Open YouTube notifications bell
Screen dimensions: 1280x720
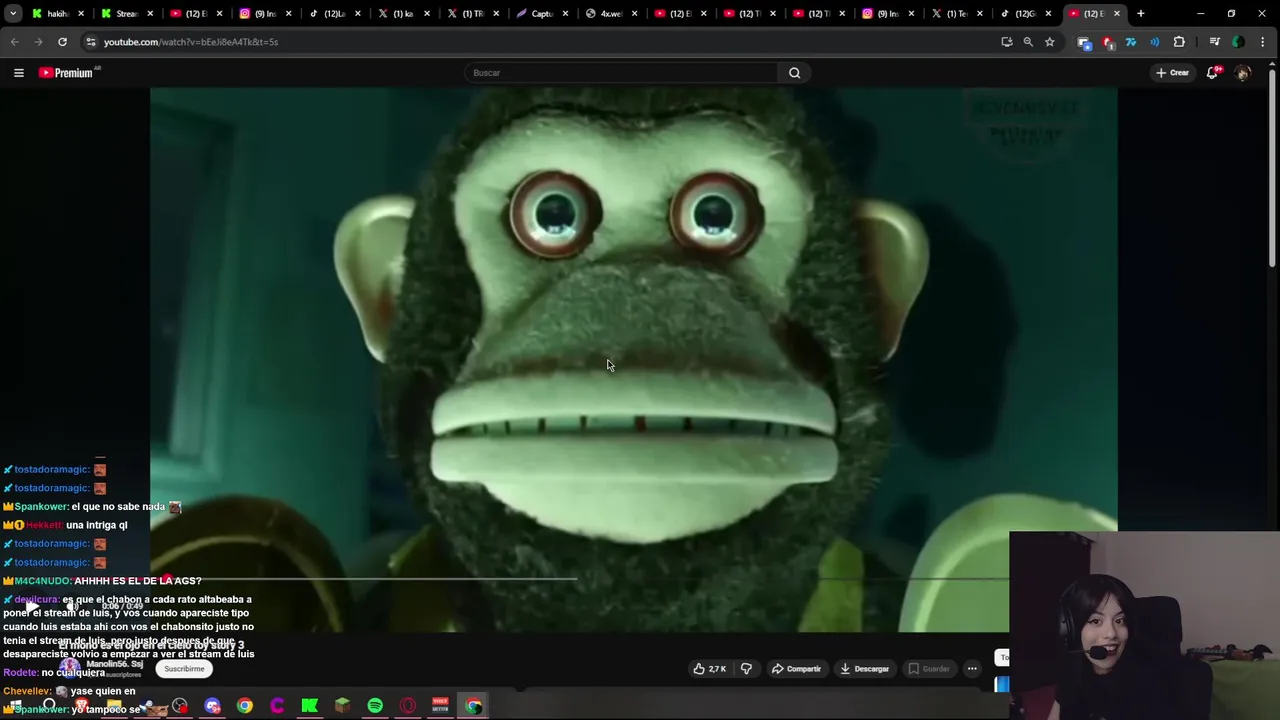[1212, 72]
